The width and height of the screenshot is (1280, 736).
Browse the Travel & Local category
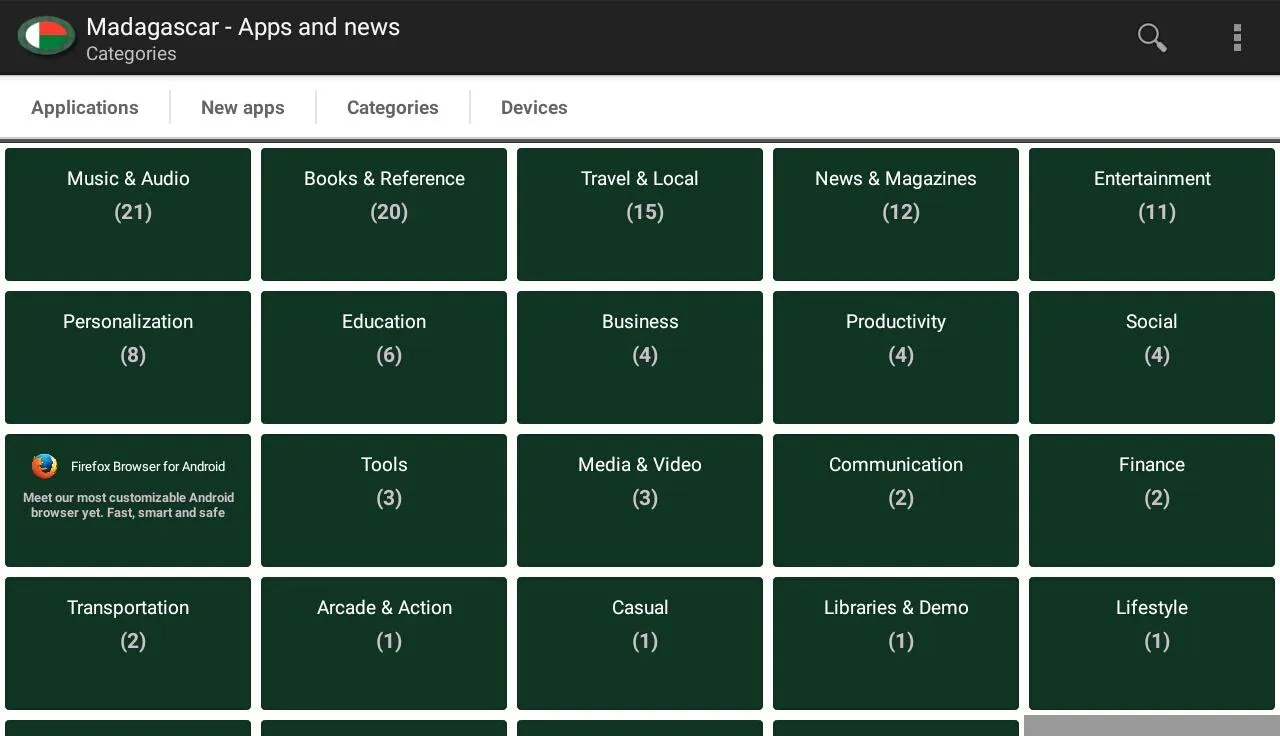(640, 214)
